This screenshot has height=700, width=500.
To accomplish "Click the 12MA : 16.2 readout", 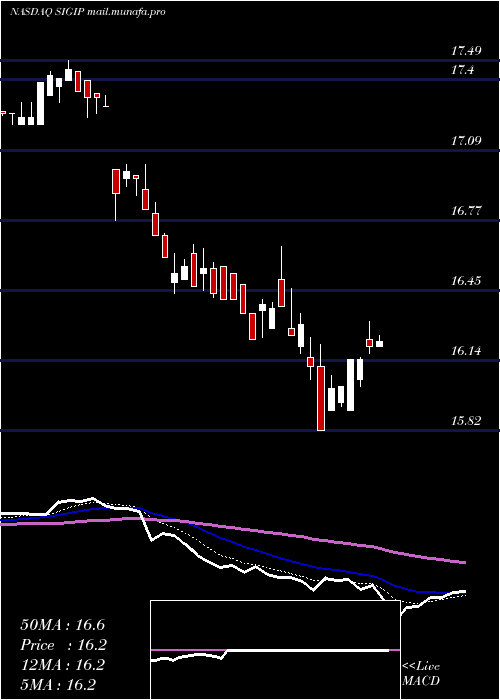I will click(x=62, y=665).
